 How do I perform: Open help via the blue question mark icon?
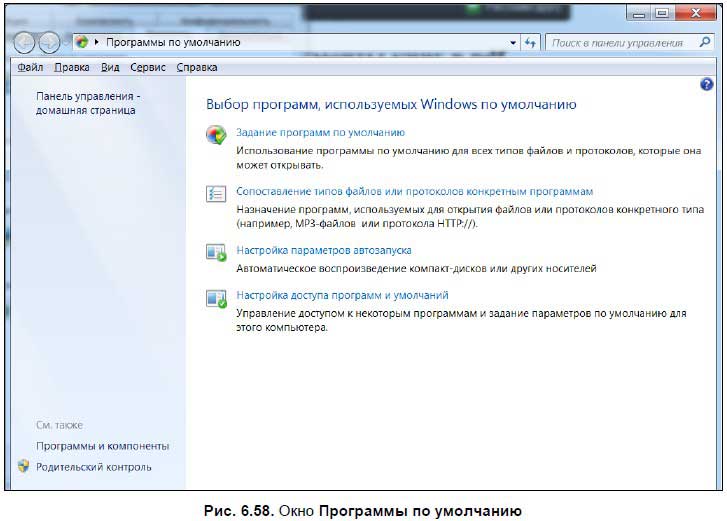pos(707,84)
